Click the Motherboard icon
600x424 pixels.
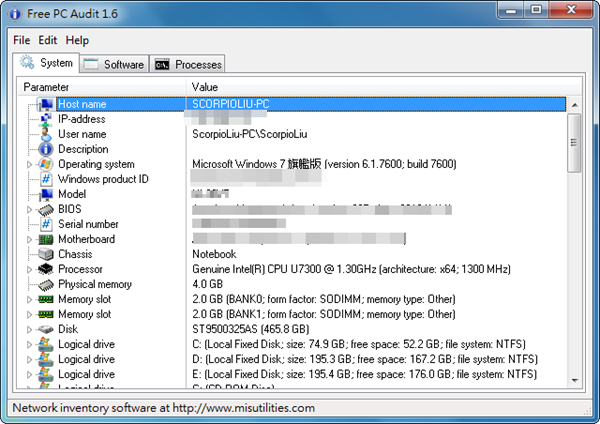(x=46, y=240)
